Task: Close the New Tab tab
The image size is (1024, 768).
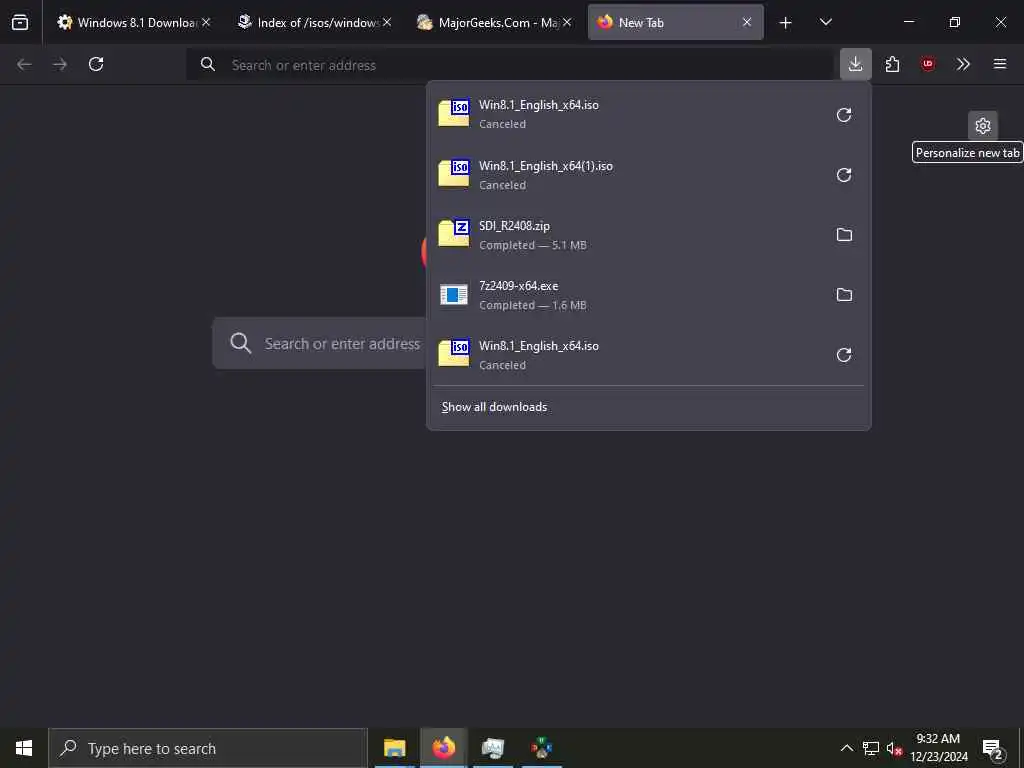Action: (747, 22)
